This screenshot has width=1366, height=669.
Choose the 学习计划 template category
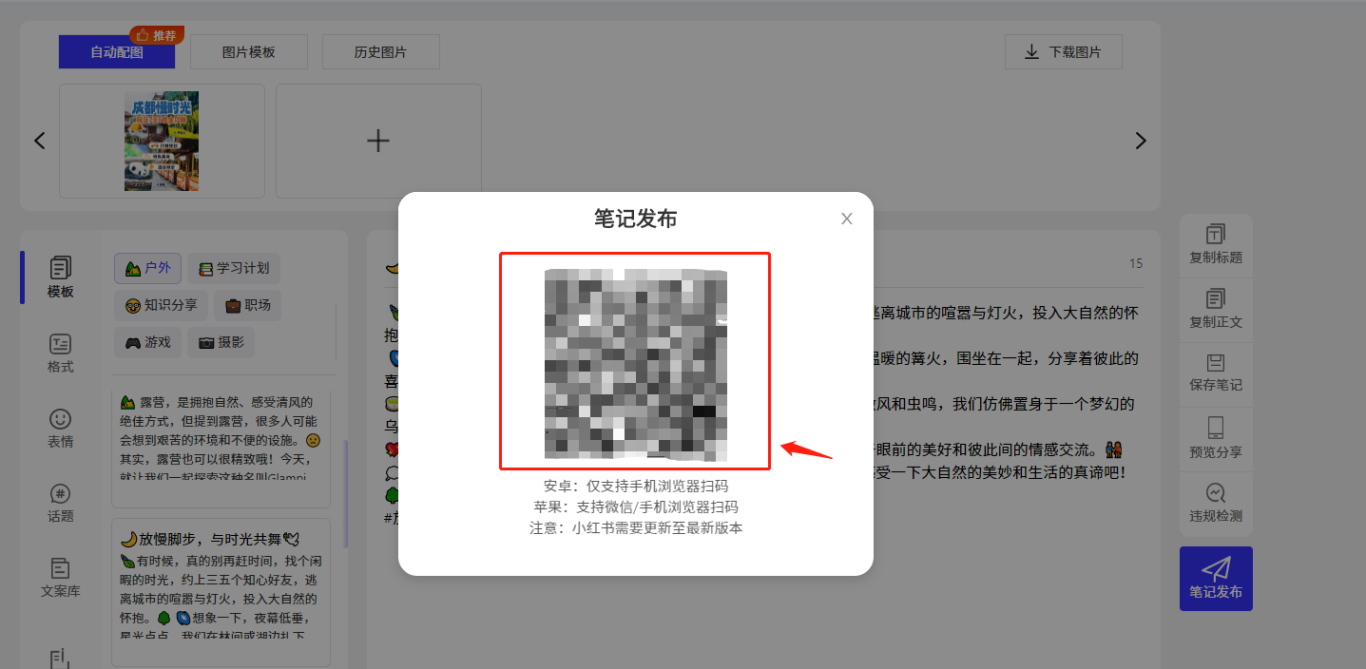[x=234, y=268]
